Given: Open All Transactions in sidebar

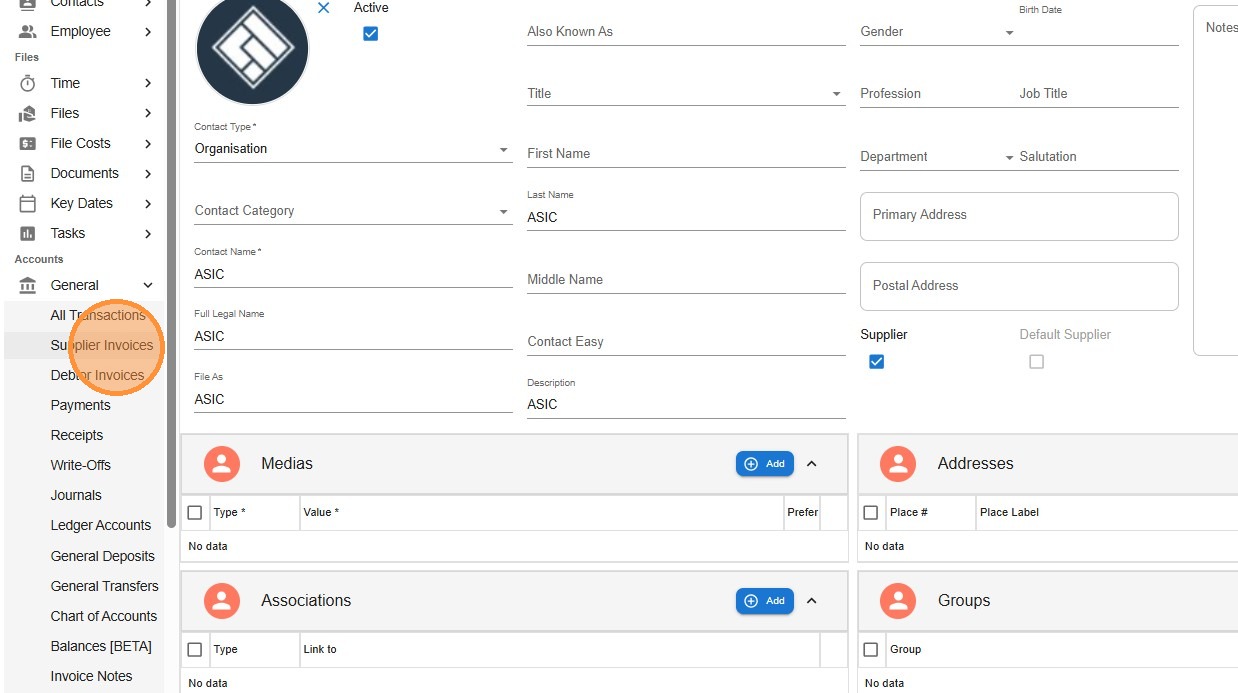Looking at the screenshot, I should click(98, 315).
